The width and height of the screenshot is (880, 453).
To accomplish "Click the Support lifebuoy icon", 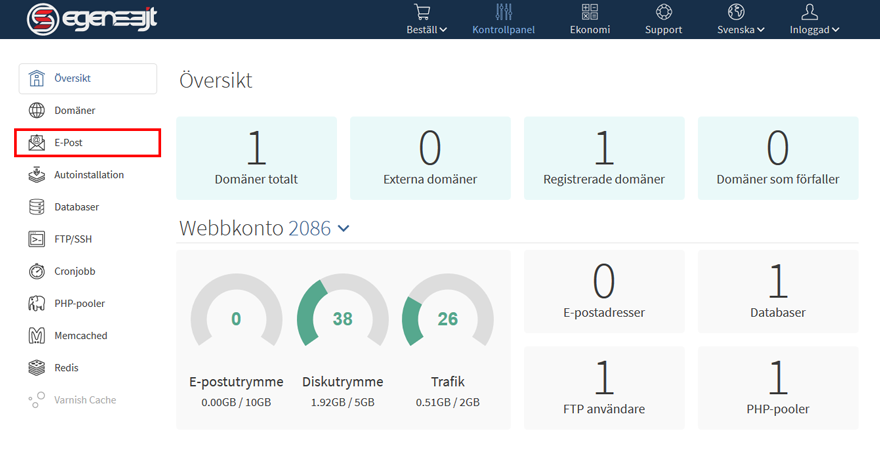I will (x=663, y=12).
